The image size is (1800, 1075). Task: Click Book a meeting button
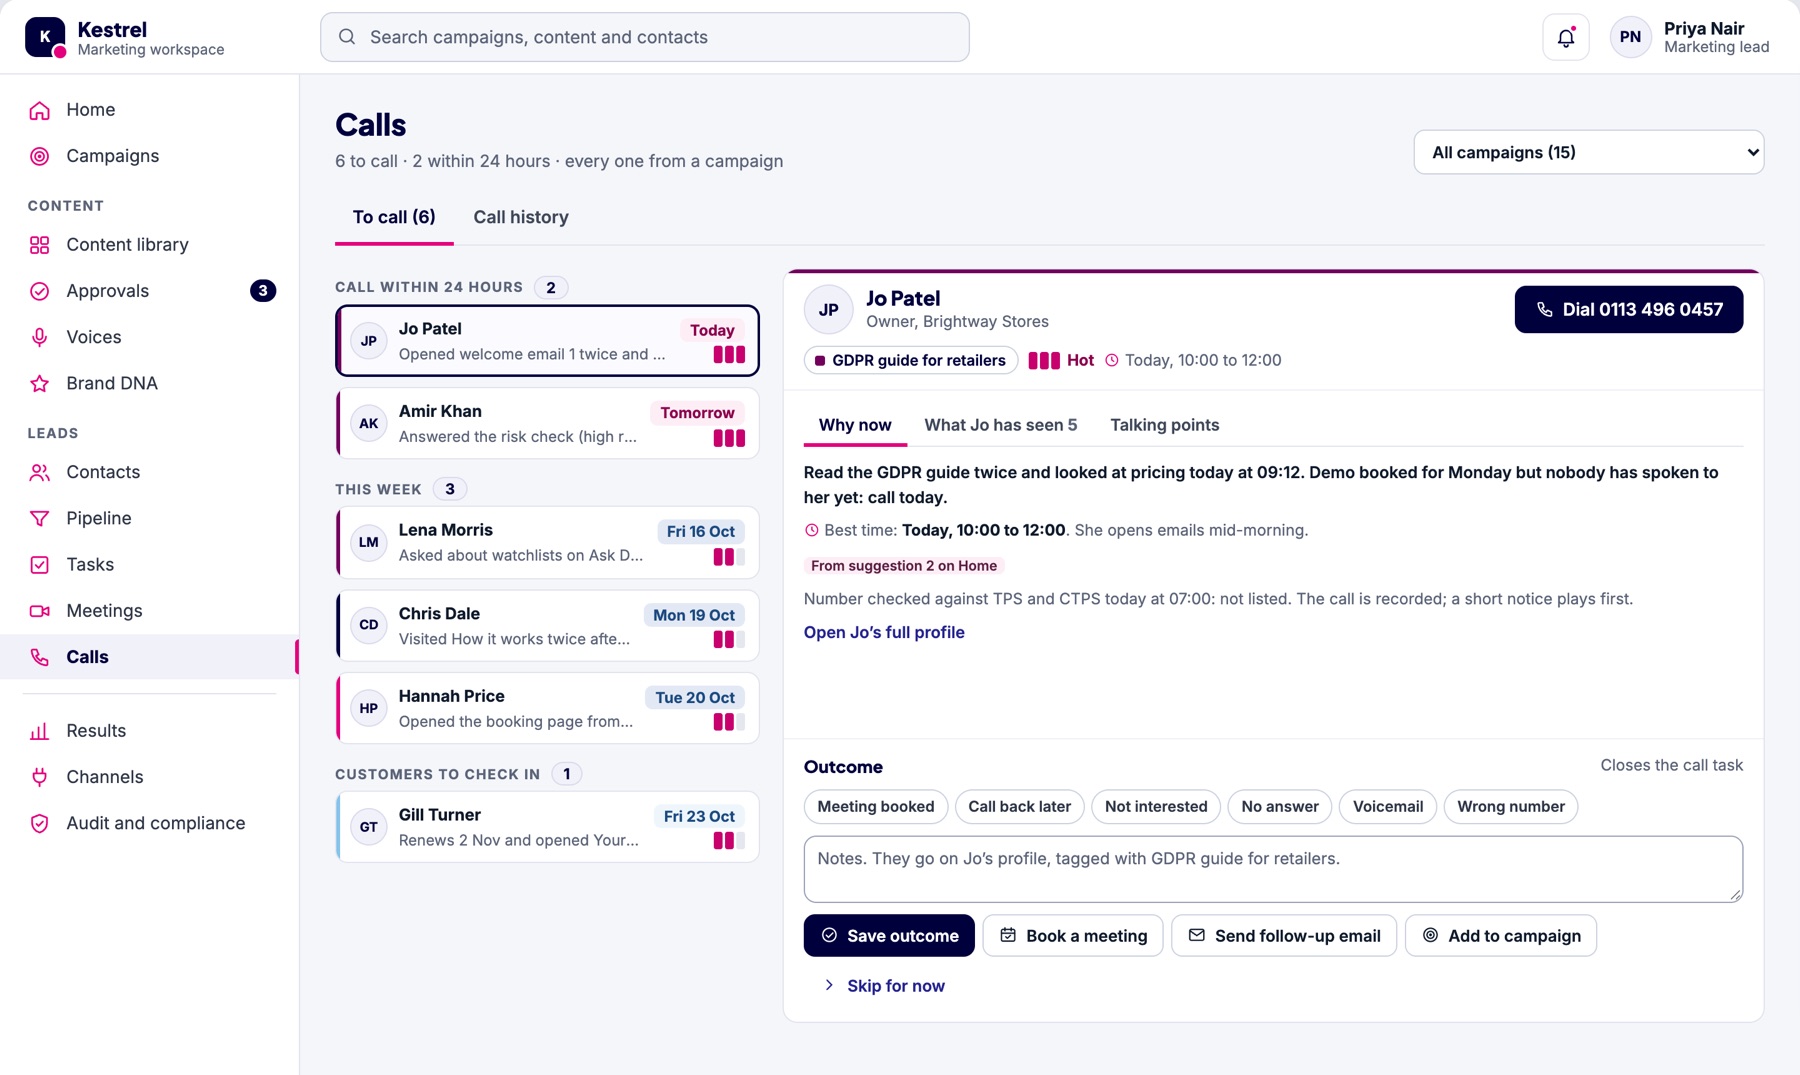point(1073,936)
